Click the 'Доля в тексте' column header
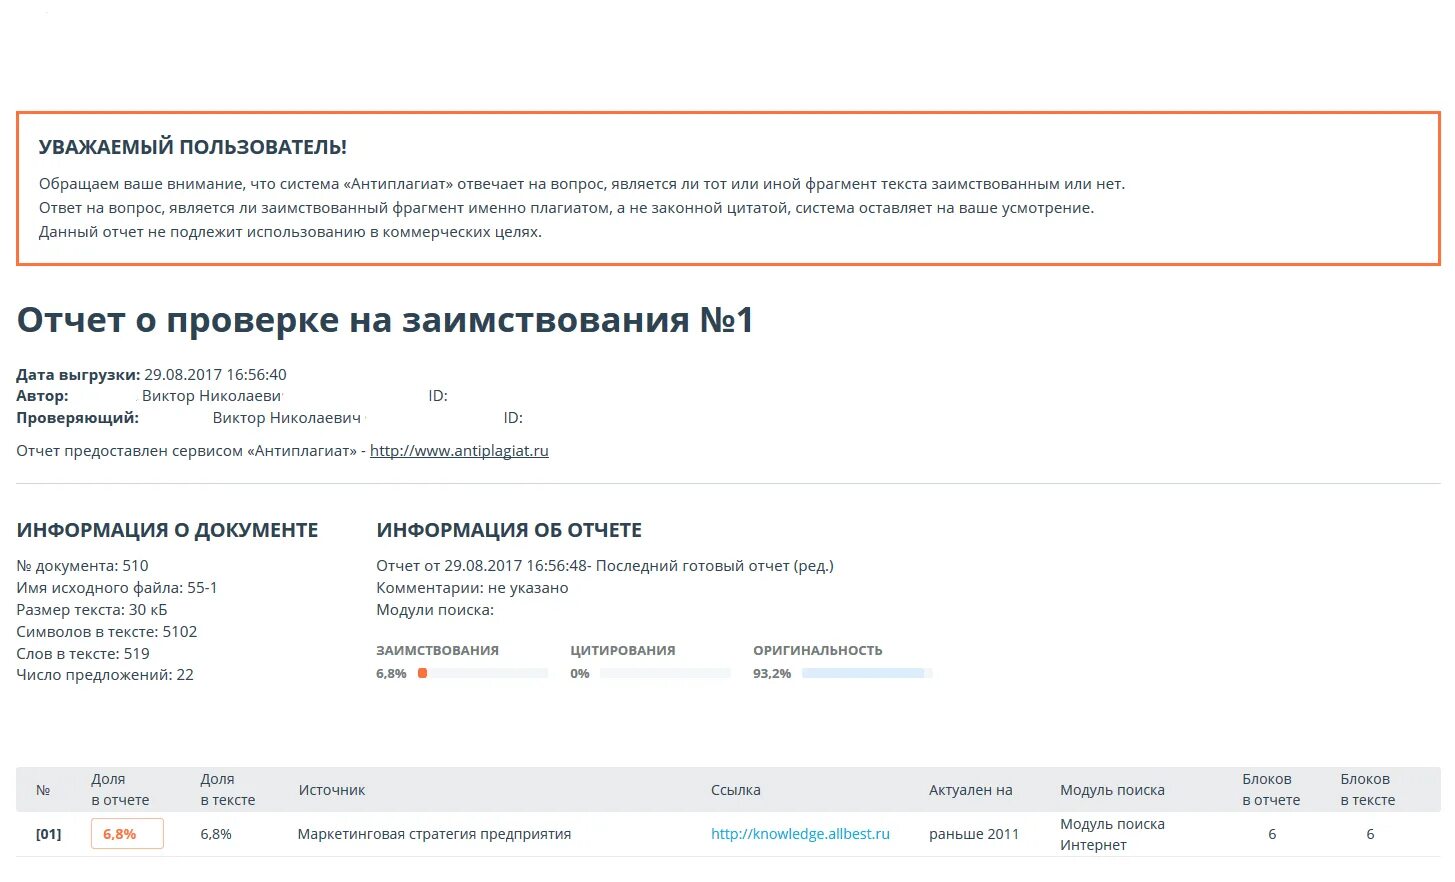Image resolution: width=1455 pixels, height=882 pixels. point(228,790)
